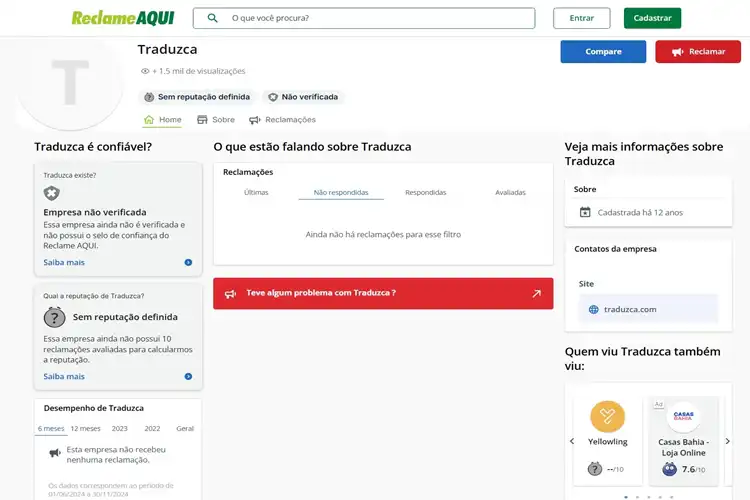Open the Home tab
Viewport: 750px width, 500px height.
point(163,120)
